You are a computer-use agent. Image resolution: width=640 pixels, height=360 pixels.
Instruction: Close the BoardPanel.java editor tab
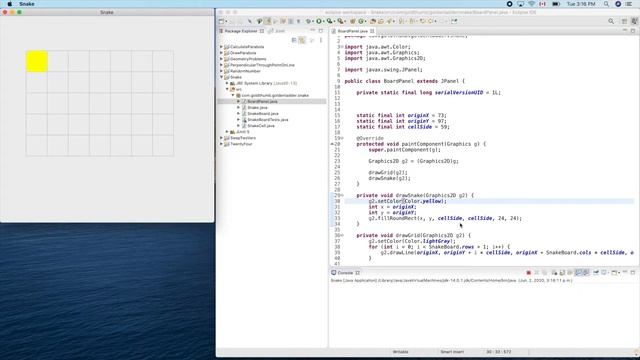coord(372,31)
